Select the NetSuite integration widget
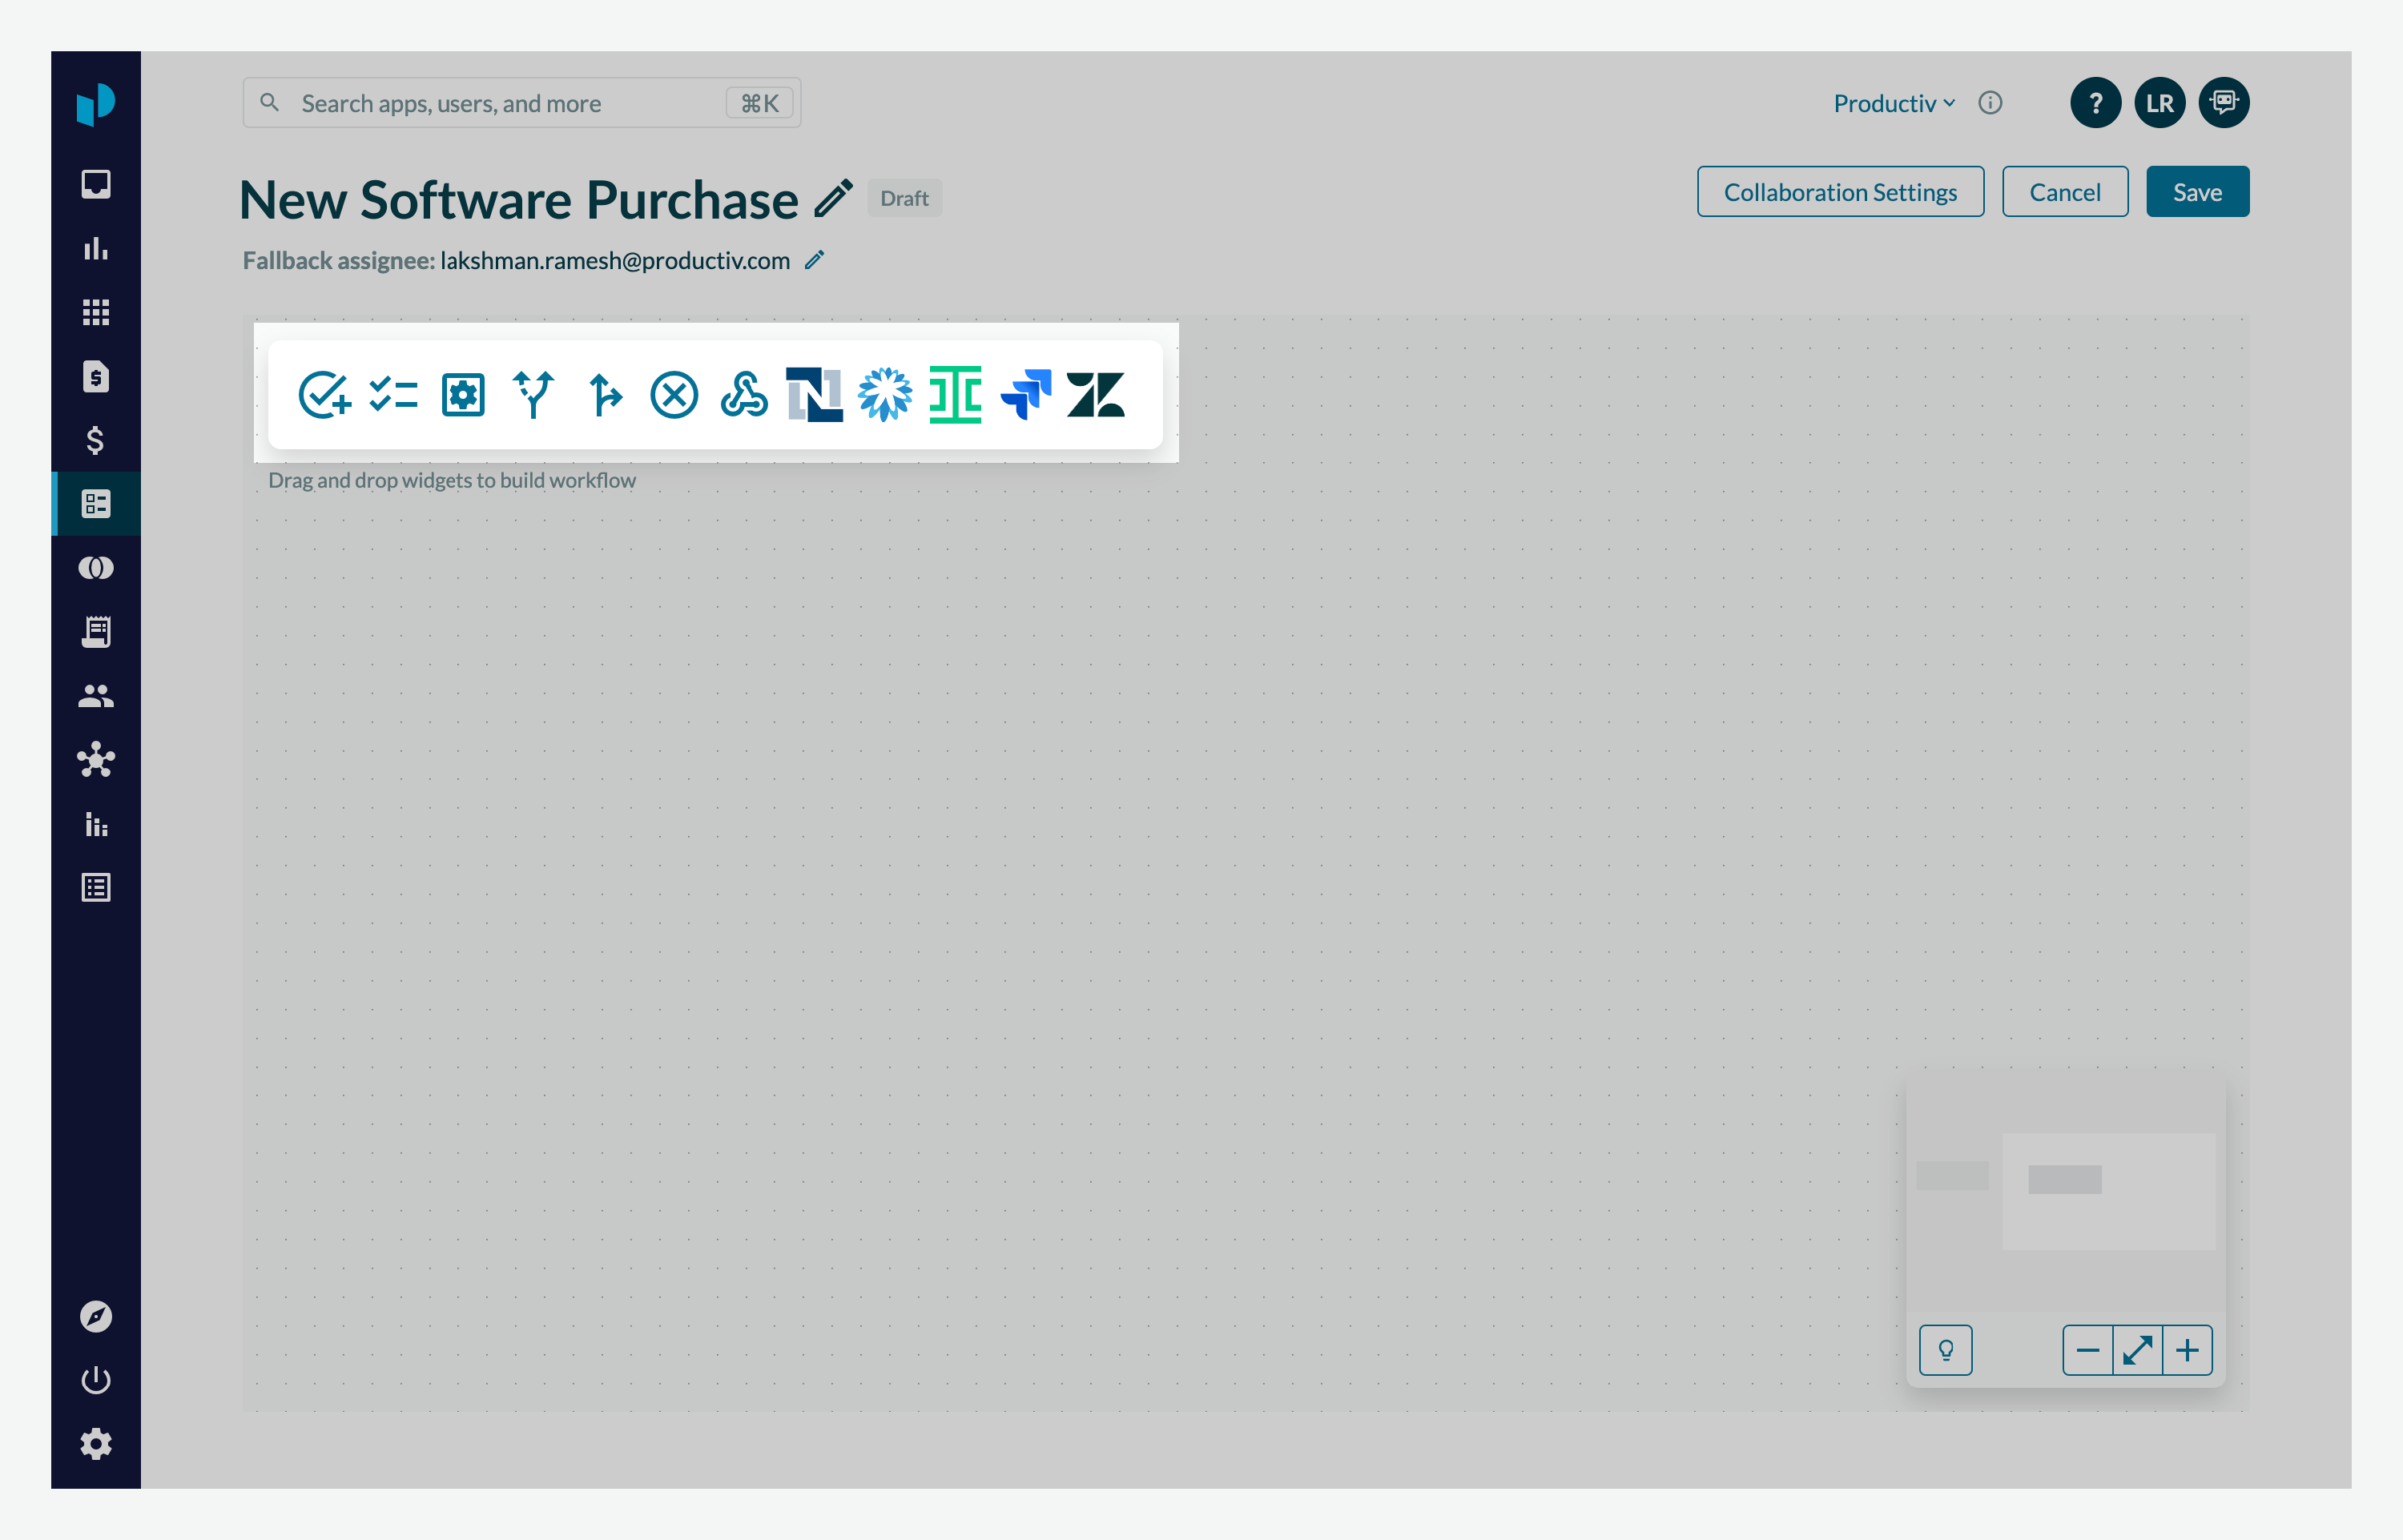This screenshot has height=1540, width=2403. [x=814, y=395]
